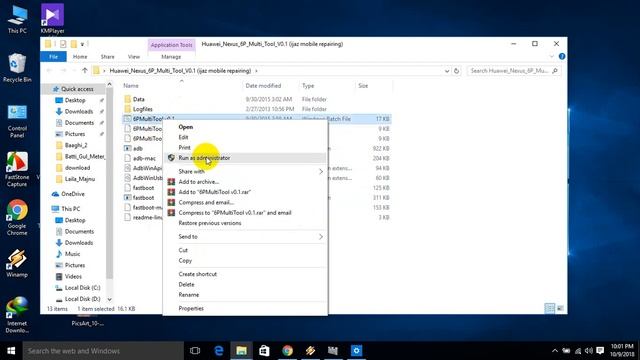Open the This PC desktop icon
640x360 pixels.
click(17, 20)
